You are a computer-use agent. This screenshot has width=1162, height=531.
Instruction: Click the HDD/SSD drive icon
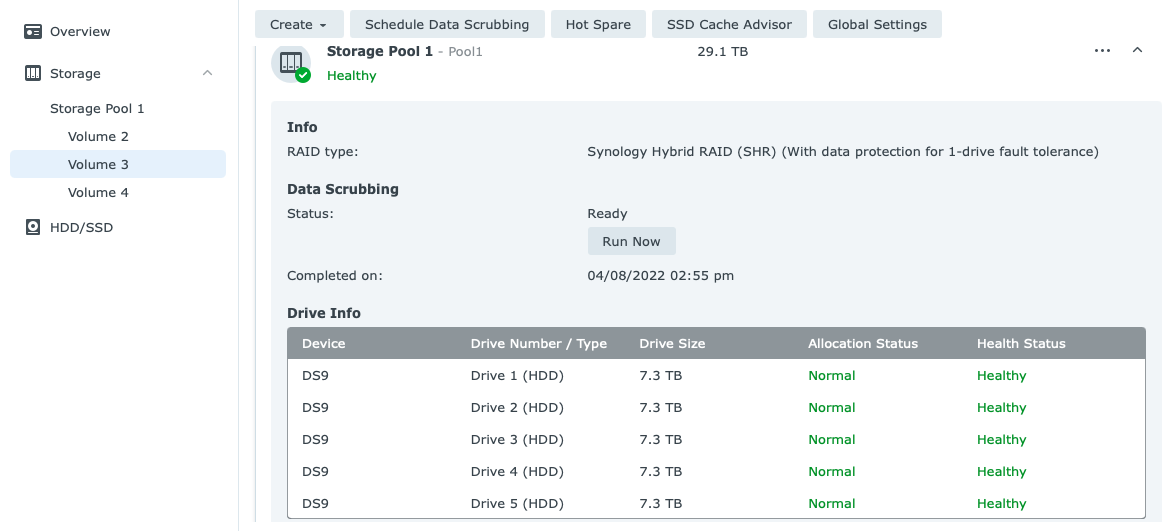point(33,228)
